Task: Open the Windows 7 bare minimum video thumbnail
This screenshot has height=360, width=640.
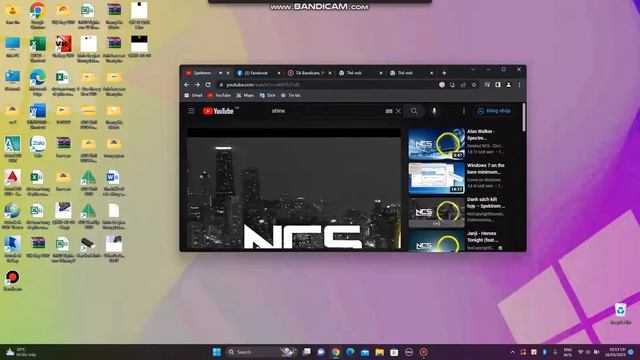Action: [436, 178]
